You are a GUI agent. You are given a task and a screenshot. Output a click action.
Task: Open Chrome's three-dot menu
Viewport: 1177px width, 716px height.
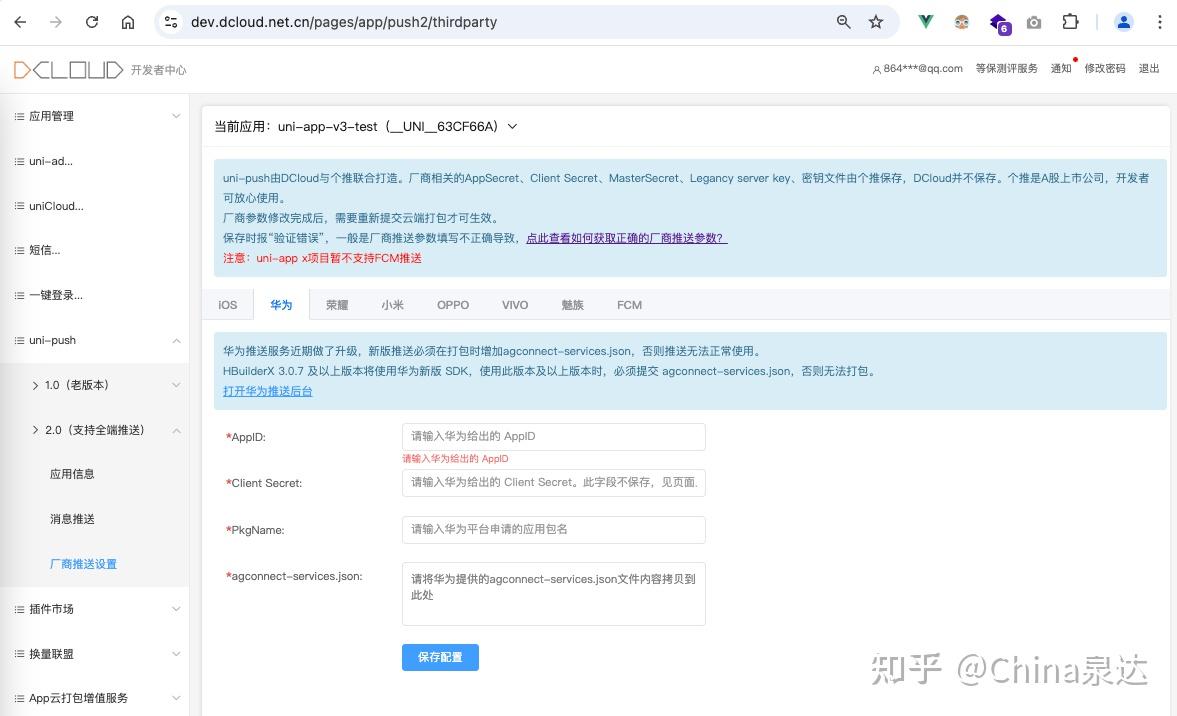(1158, 21)
